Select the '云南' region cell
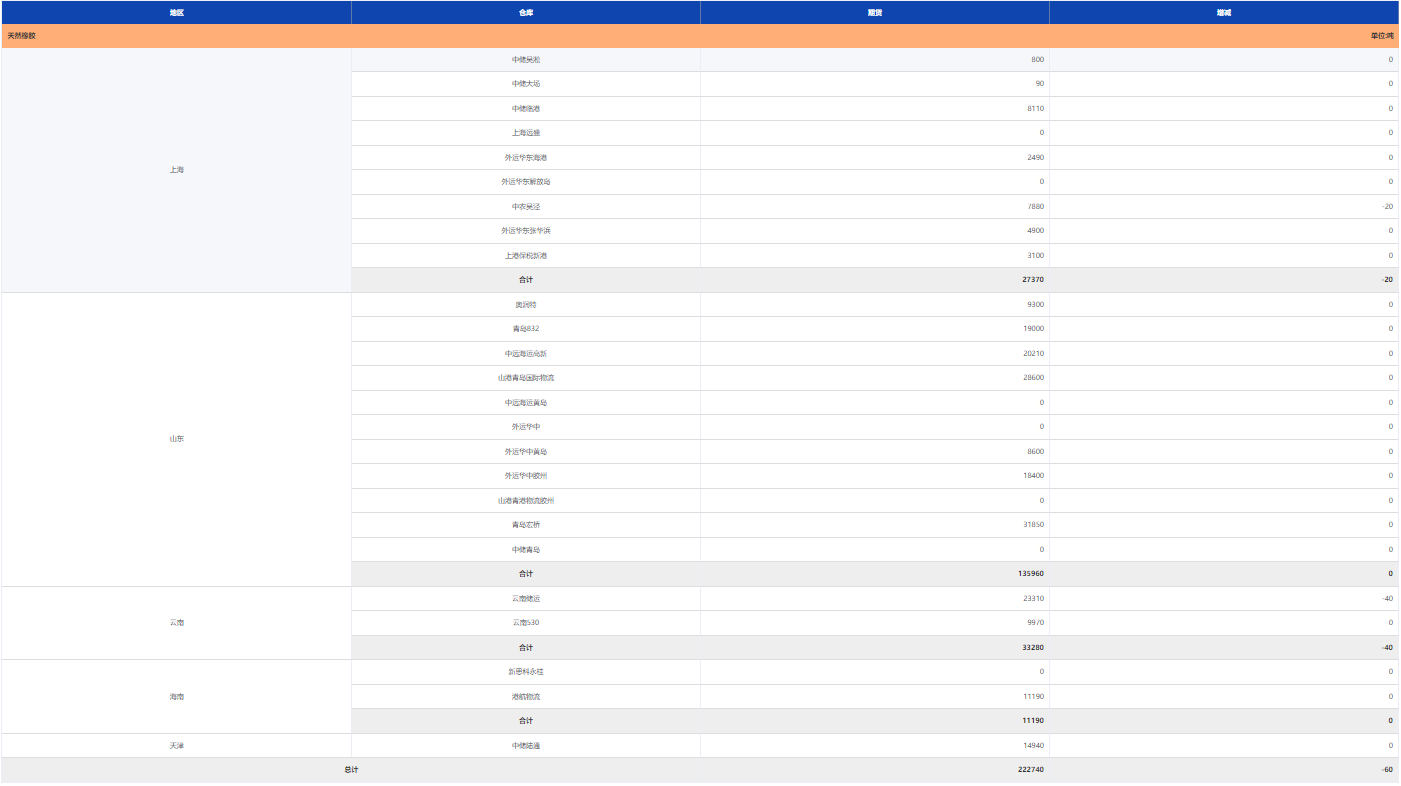Screen dimensions: 1401x786 (x=176, y=623)
